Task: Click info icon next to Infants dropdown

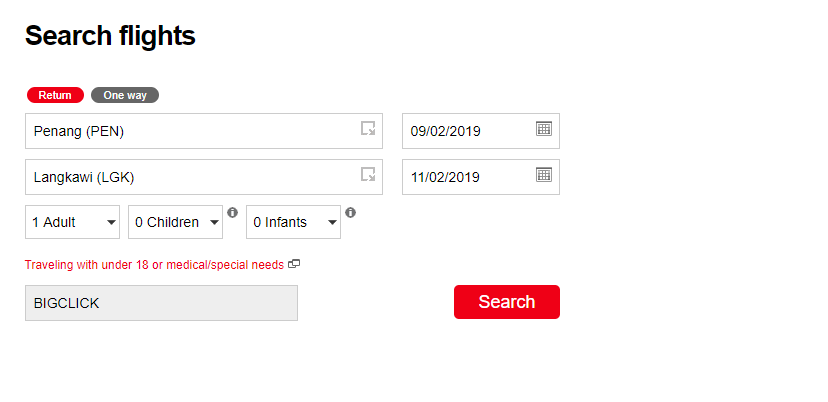Action: (350, 212)
